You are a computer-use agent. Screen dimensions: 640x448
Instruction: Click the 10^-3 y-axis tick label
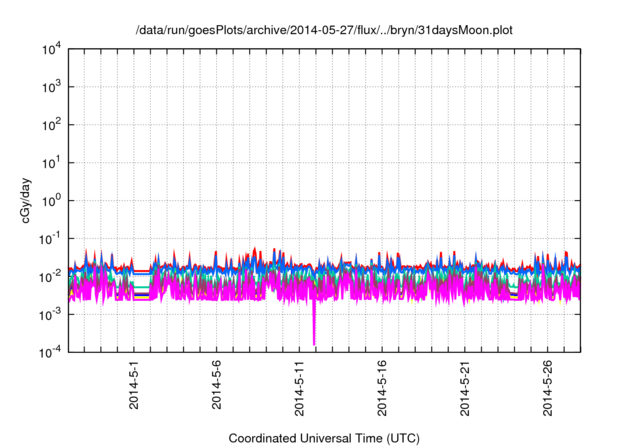pyautogui.click(x=51, y=313)
